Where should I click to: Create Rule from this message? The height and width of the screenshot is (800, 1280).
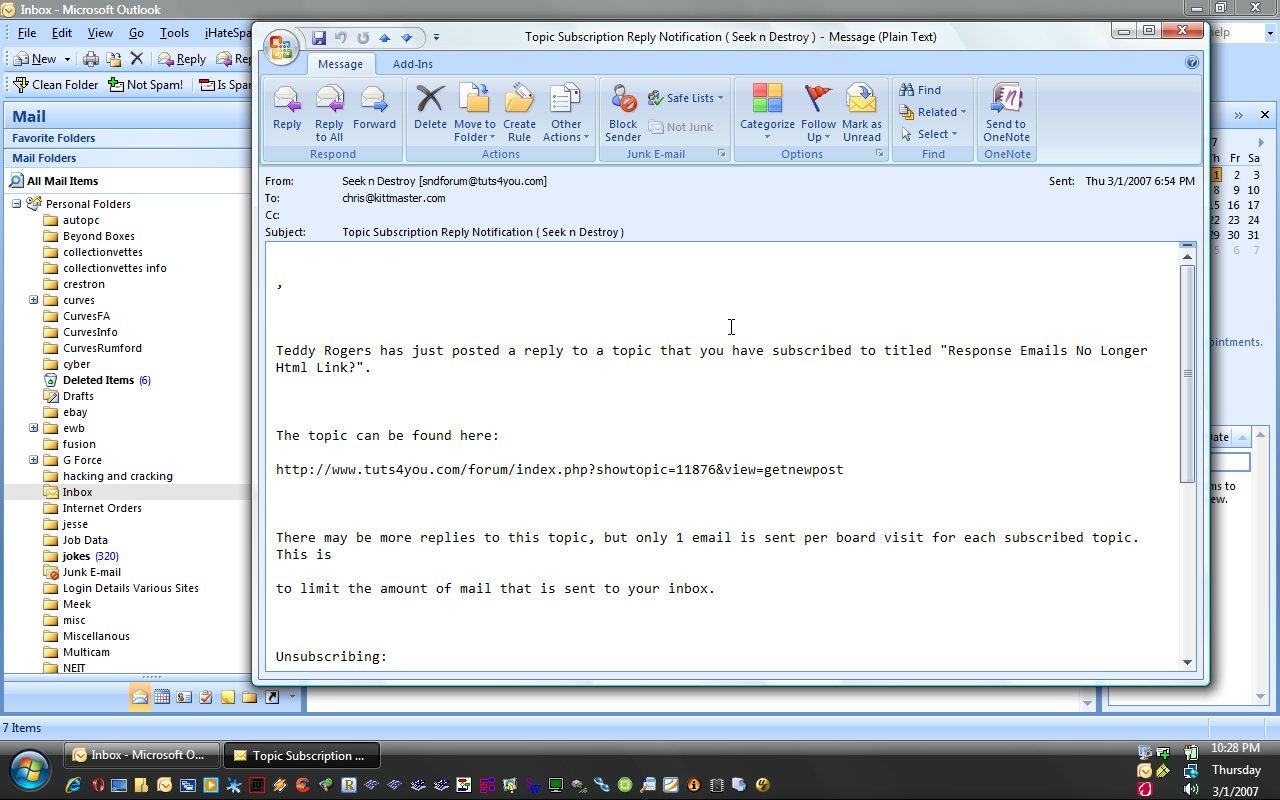(519, 113)
